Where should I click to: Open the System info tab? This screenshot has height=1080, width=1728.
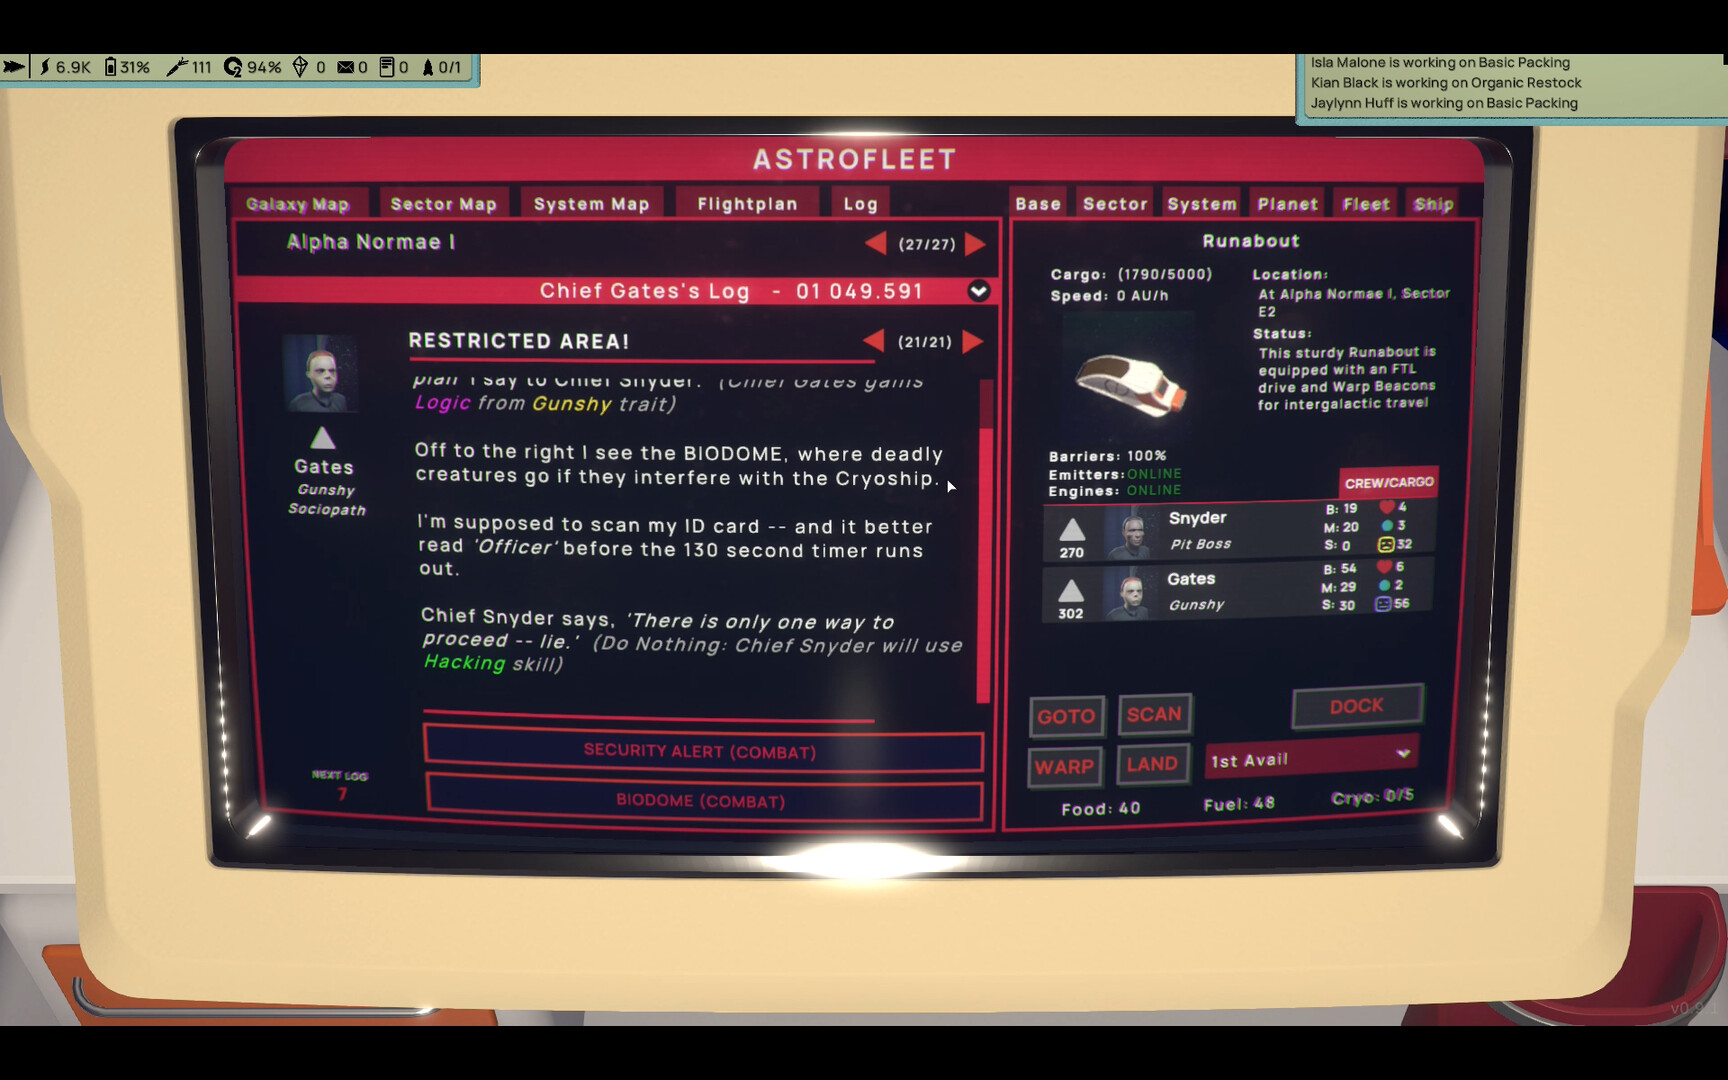click(x=1202, y=204)
